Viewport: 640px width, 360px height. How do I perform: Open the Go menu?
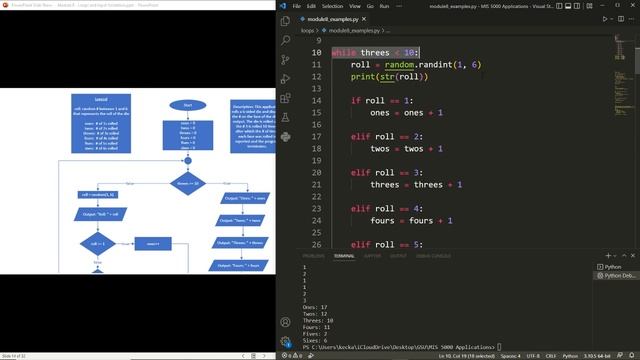(x=370, y=6)
